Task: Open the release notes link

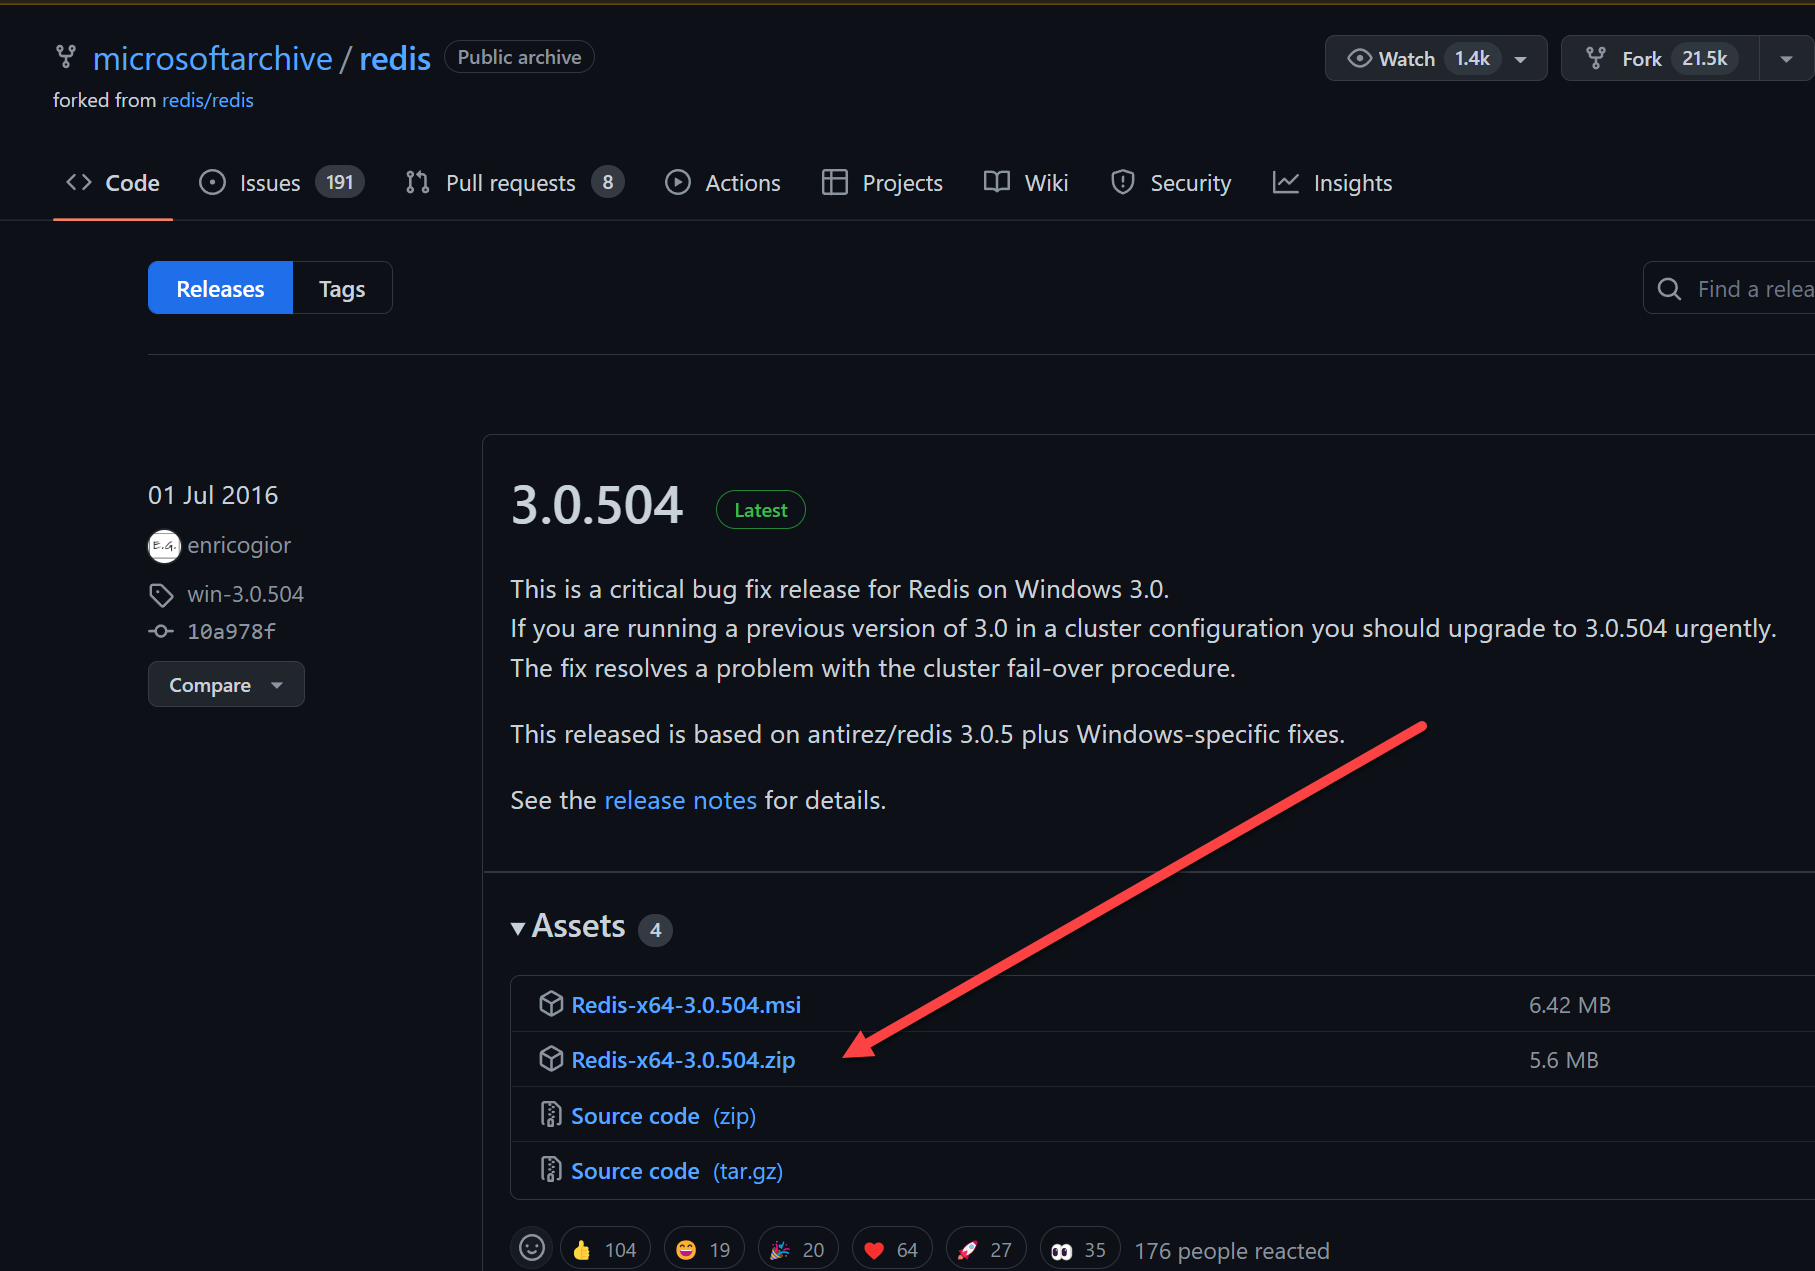Action: pyautogui.click(x=680, y=800)
